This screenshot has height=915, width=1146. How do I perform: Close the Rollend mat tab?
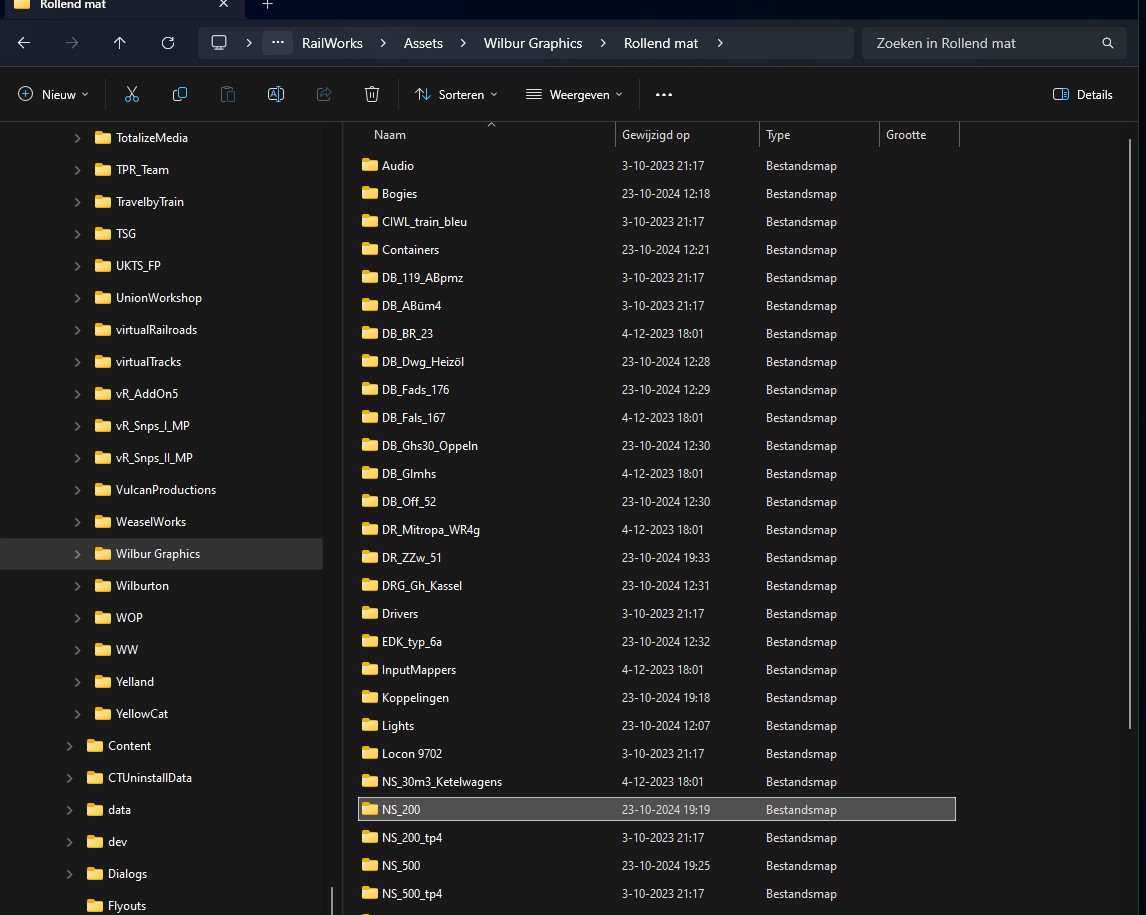coord(224,4)
